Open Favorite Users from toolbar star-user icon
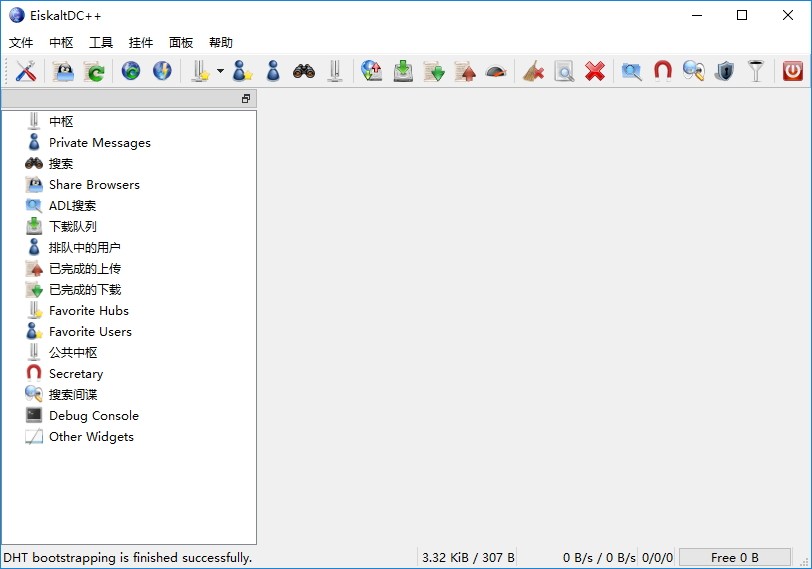 242,71
